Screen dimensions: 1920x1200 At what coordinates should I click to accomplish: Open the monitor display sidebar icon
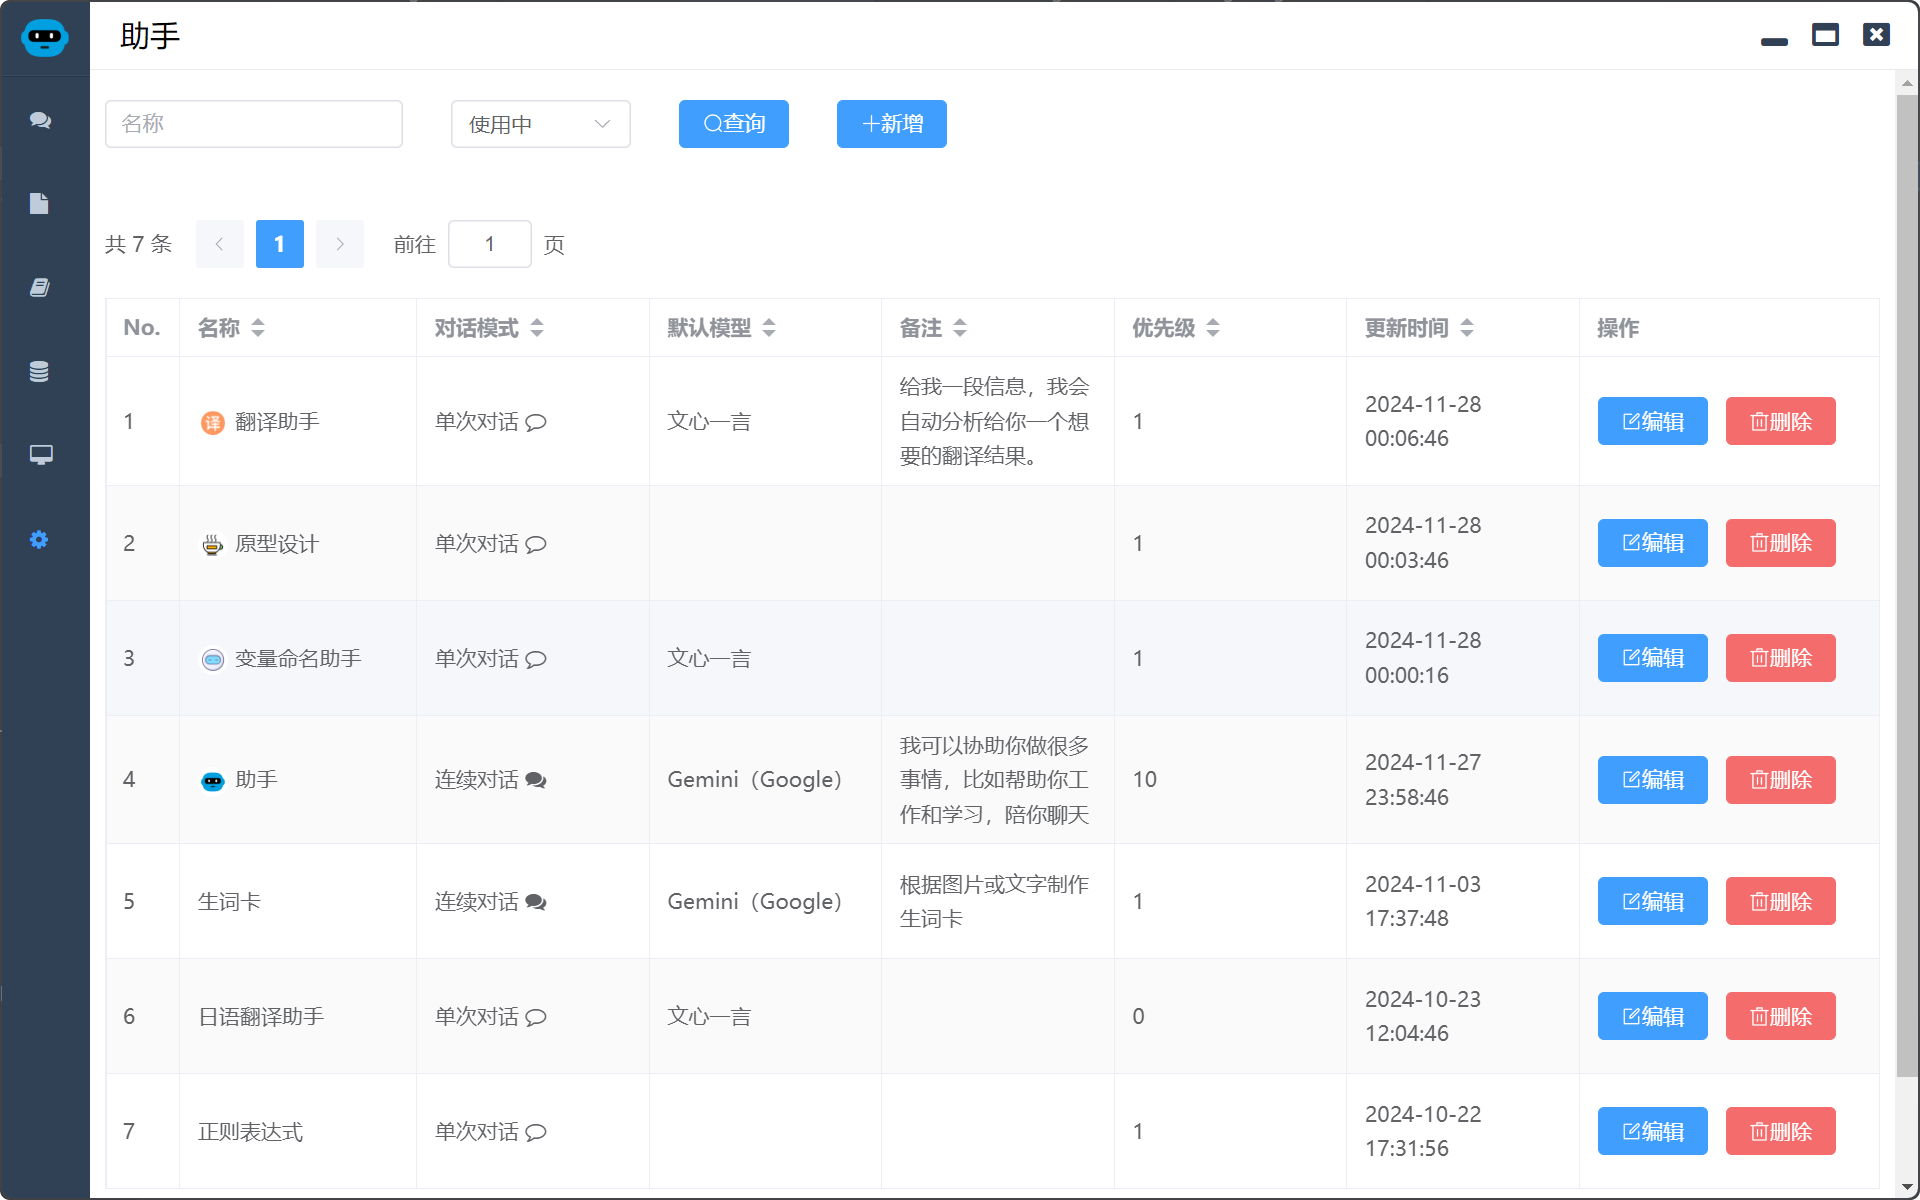point(40,455)
